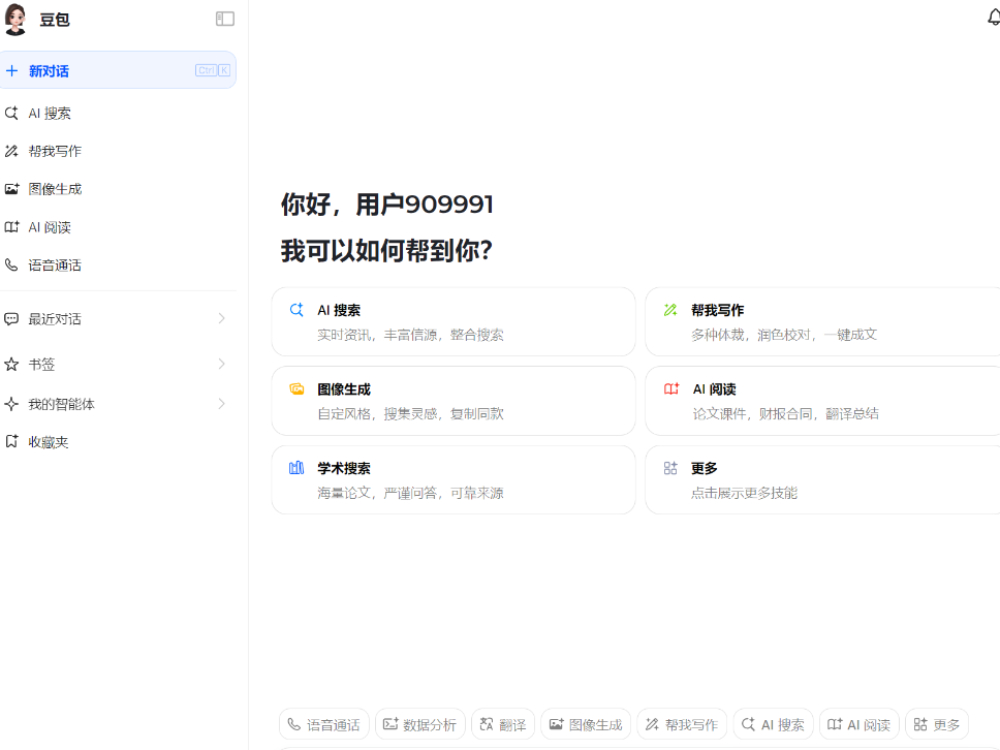
Task: Open the AI 搜索 card
Action: tap(453, 321)
